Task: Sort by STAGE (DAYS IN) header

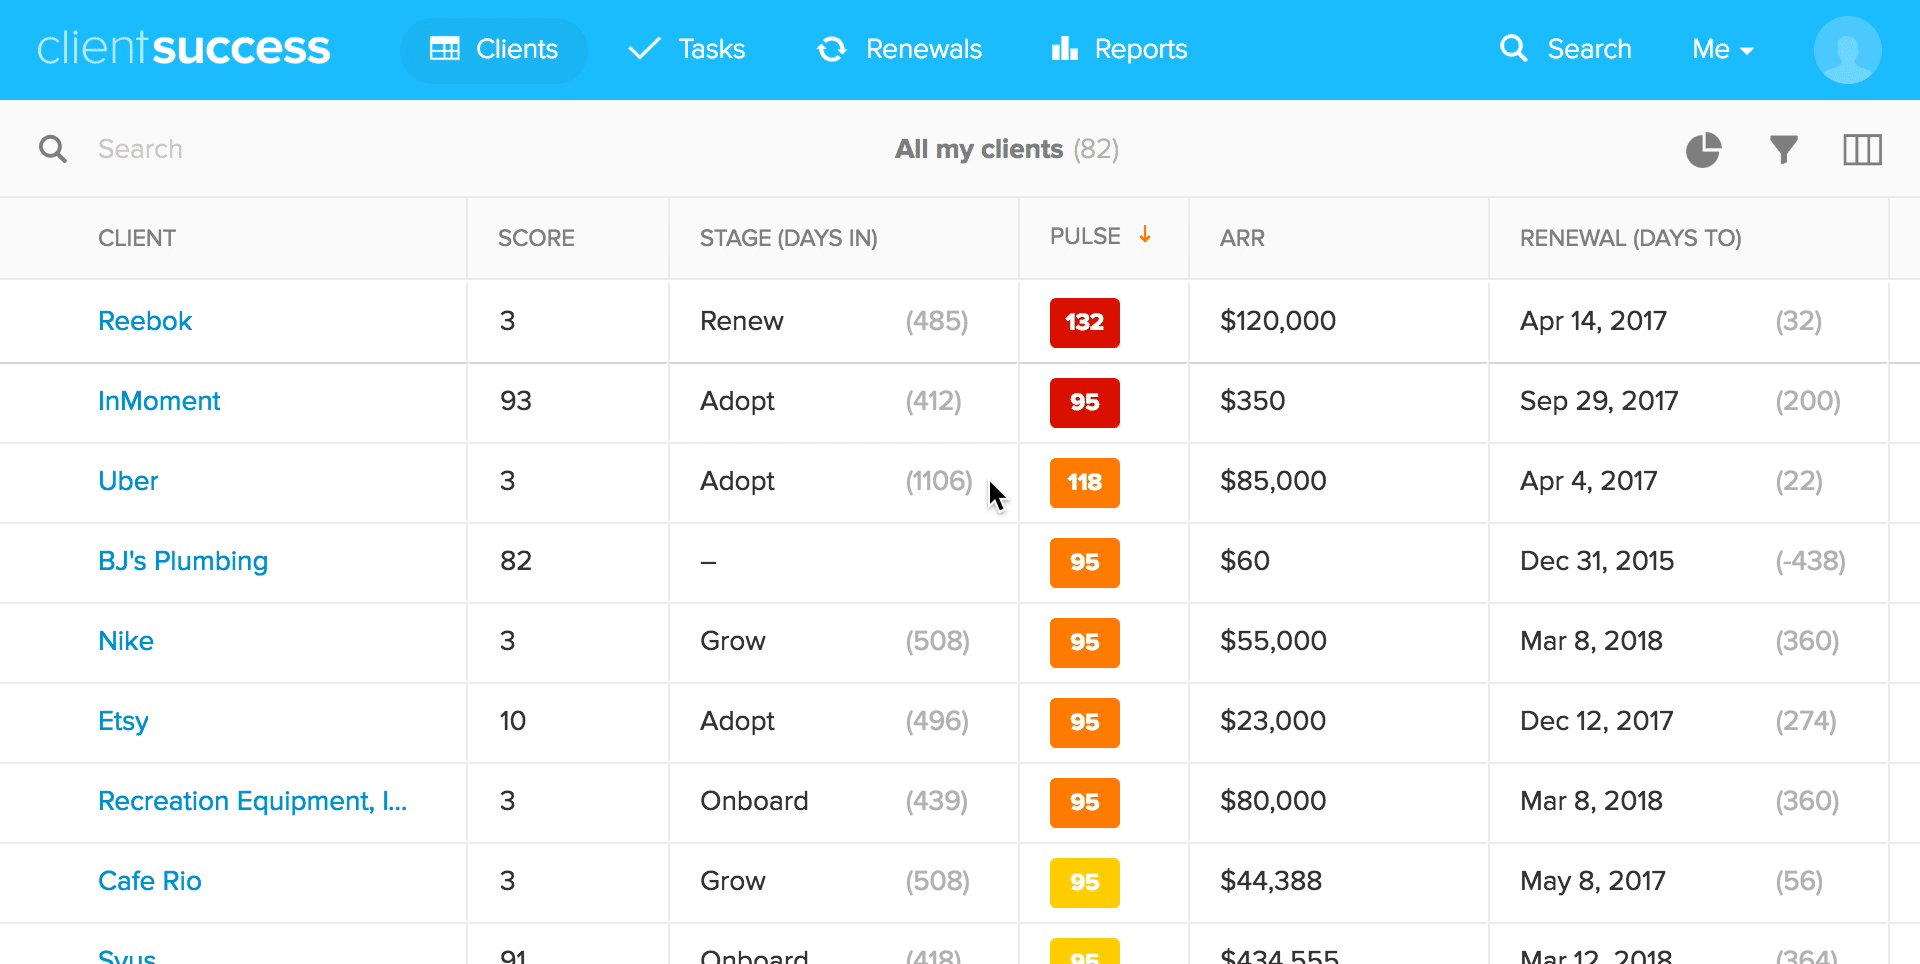Action: point(789,238)
